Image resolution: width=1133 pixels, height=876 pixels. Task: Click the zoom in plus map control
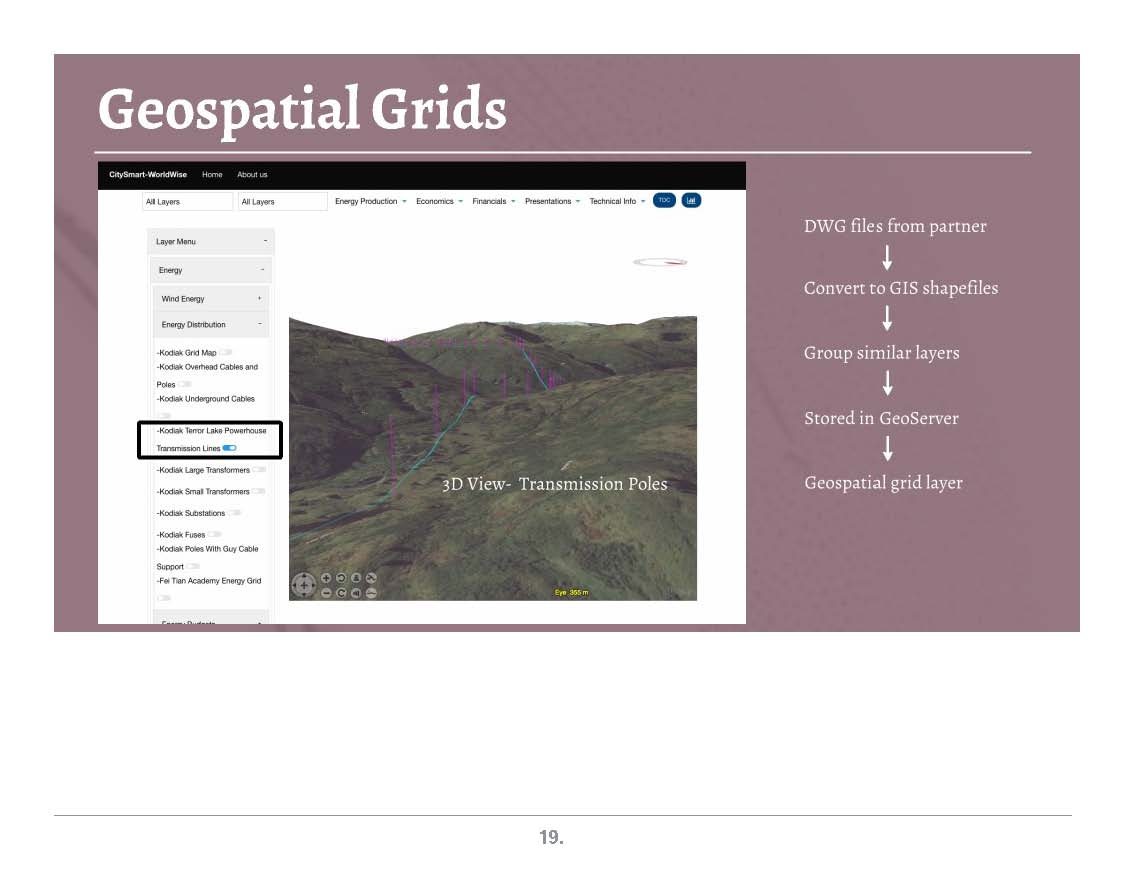pyautogui.click(x=326, y=579)
